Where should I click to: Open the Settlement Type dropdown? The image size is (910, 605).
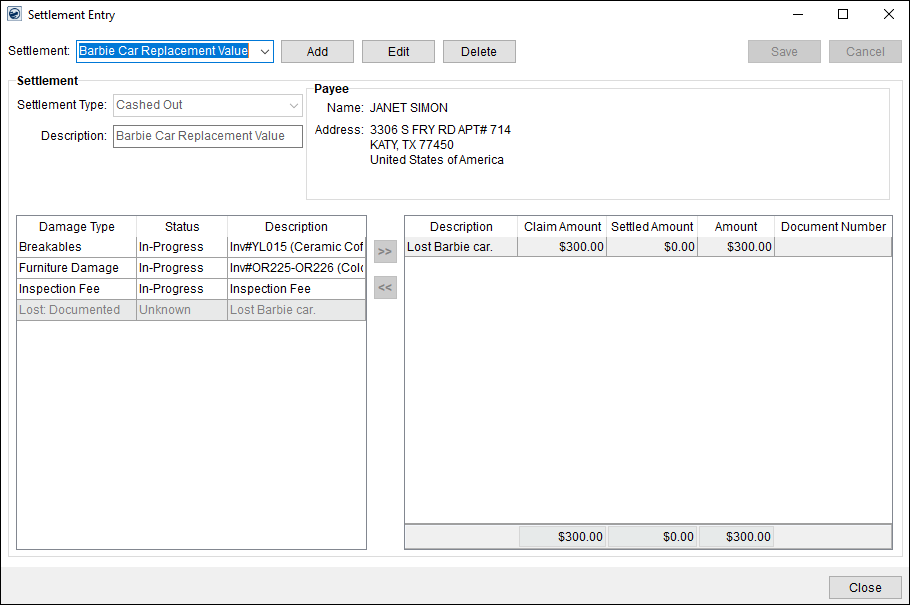pos(294,105)
